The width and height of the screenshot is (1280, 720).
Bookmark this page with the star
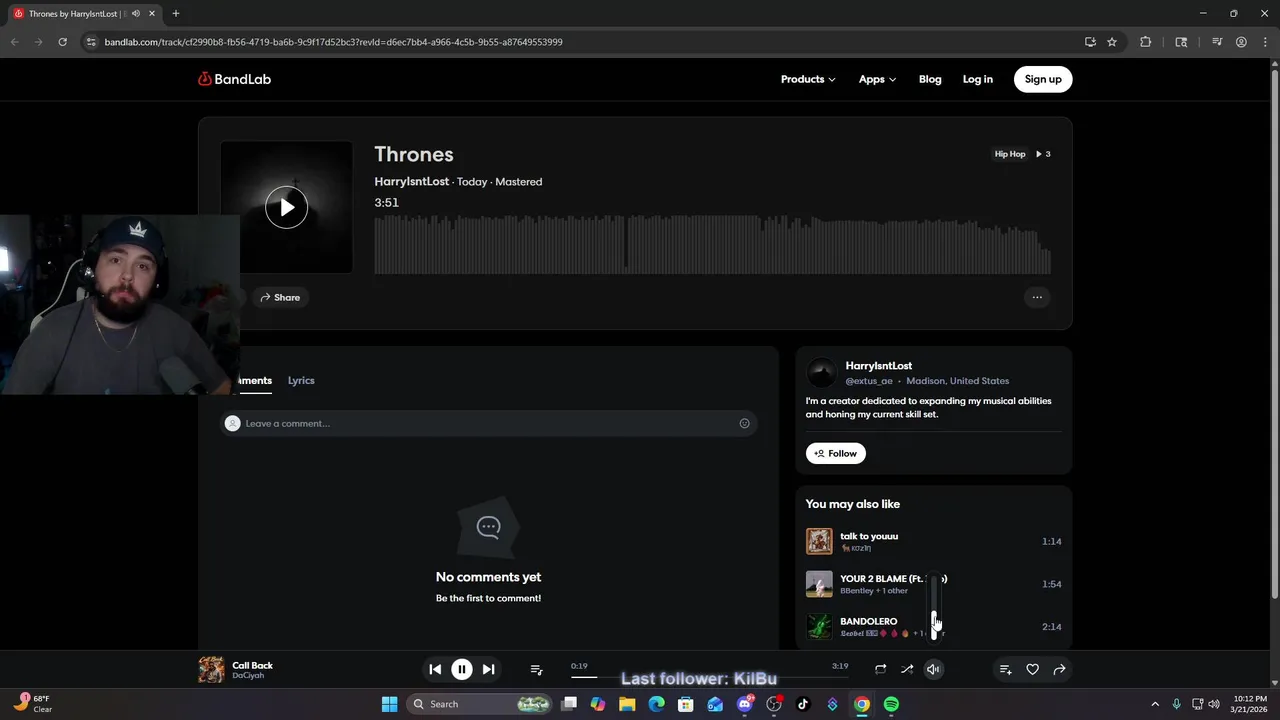click(x=1111, y=42)
